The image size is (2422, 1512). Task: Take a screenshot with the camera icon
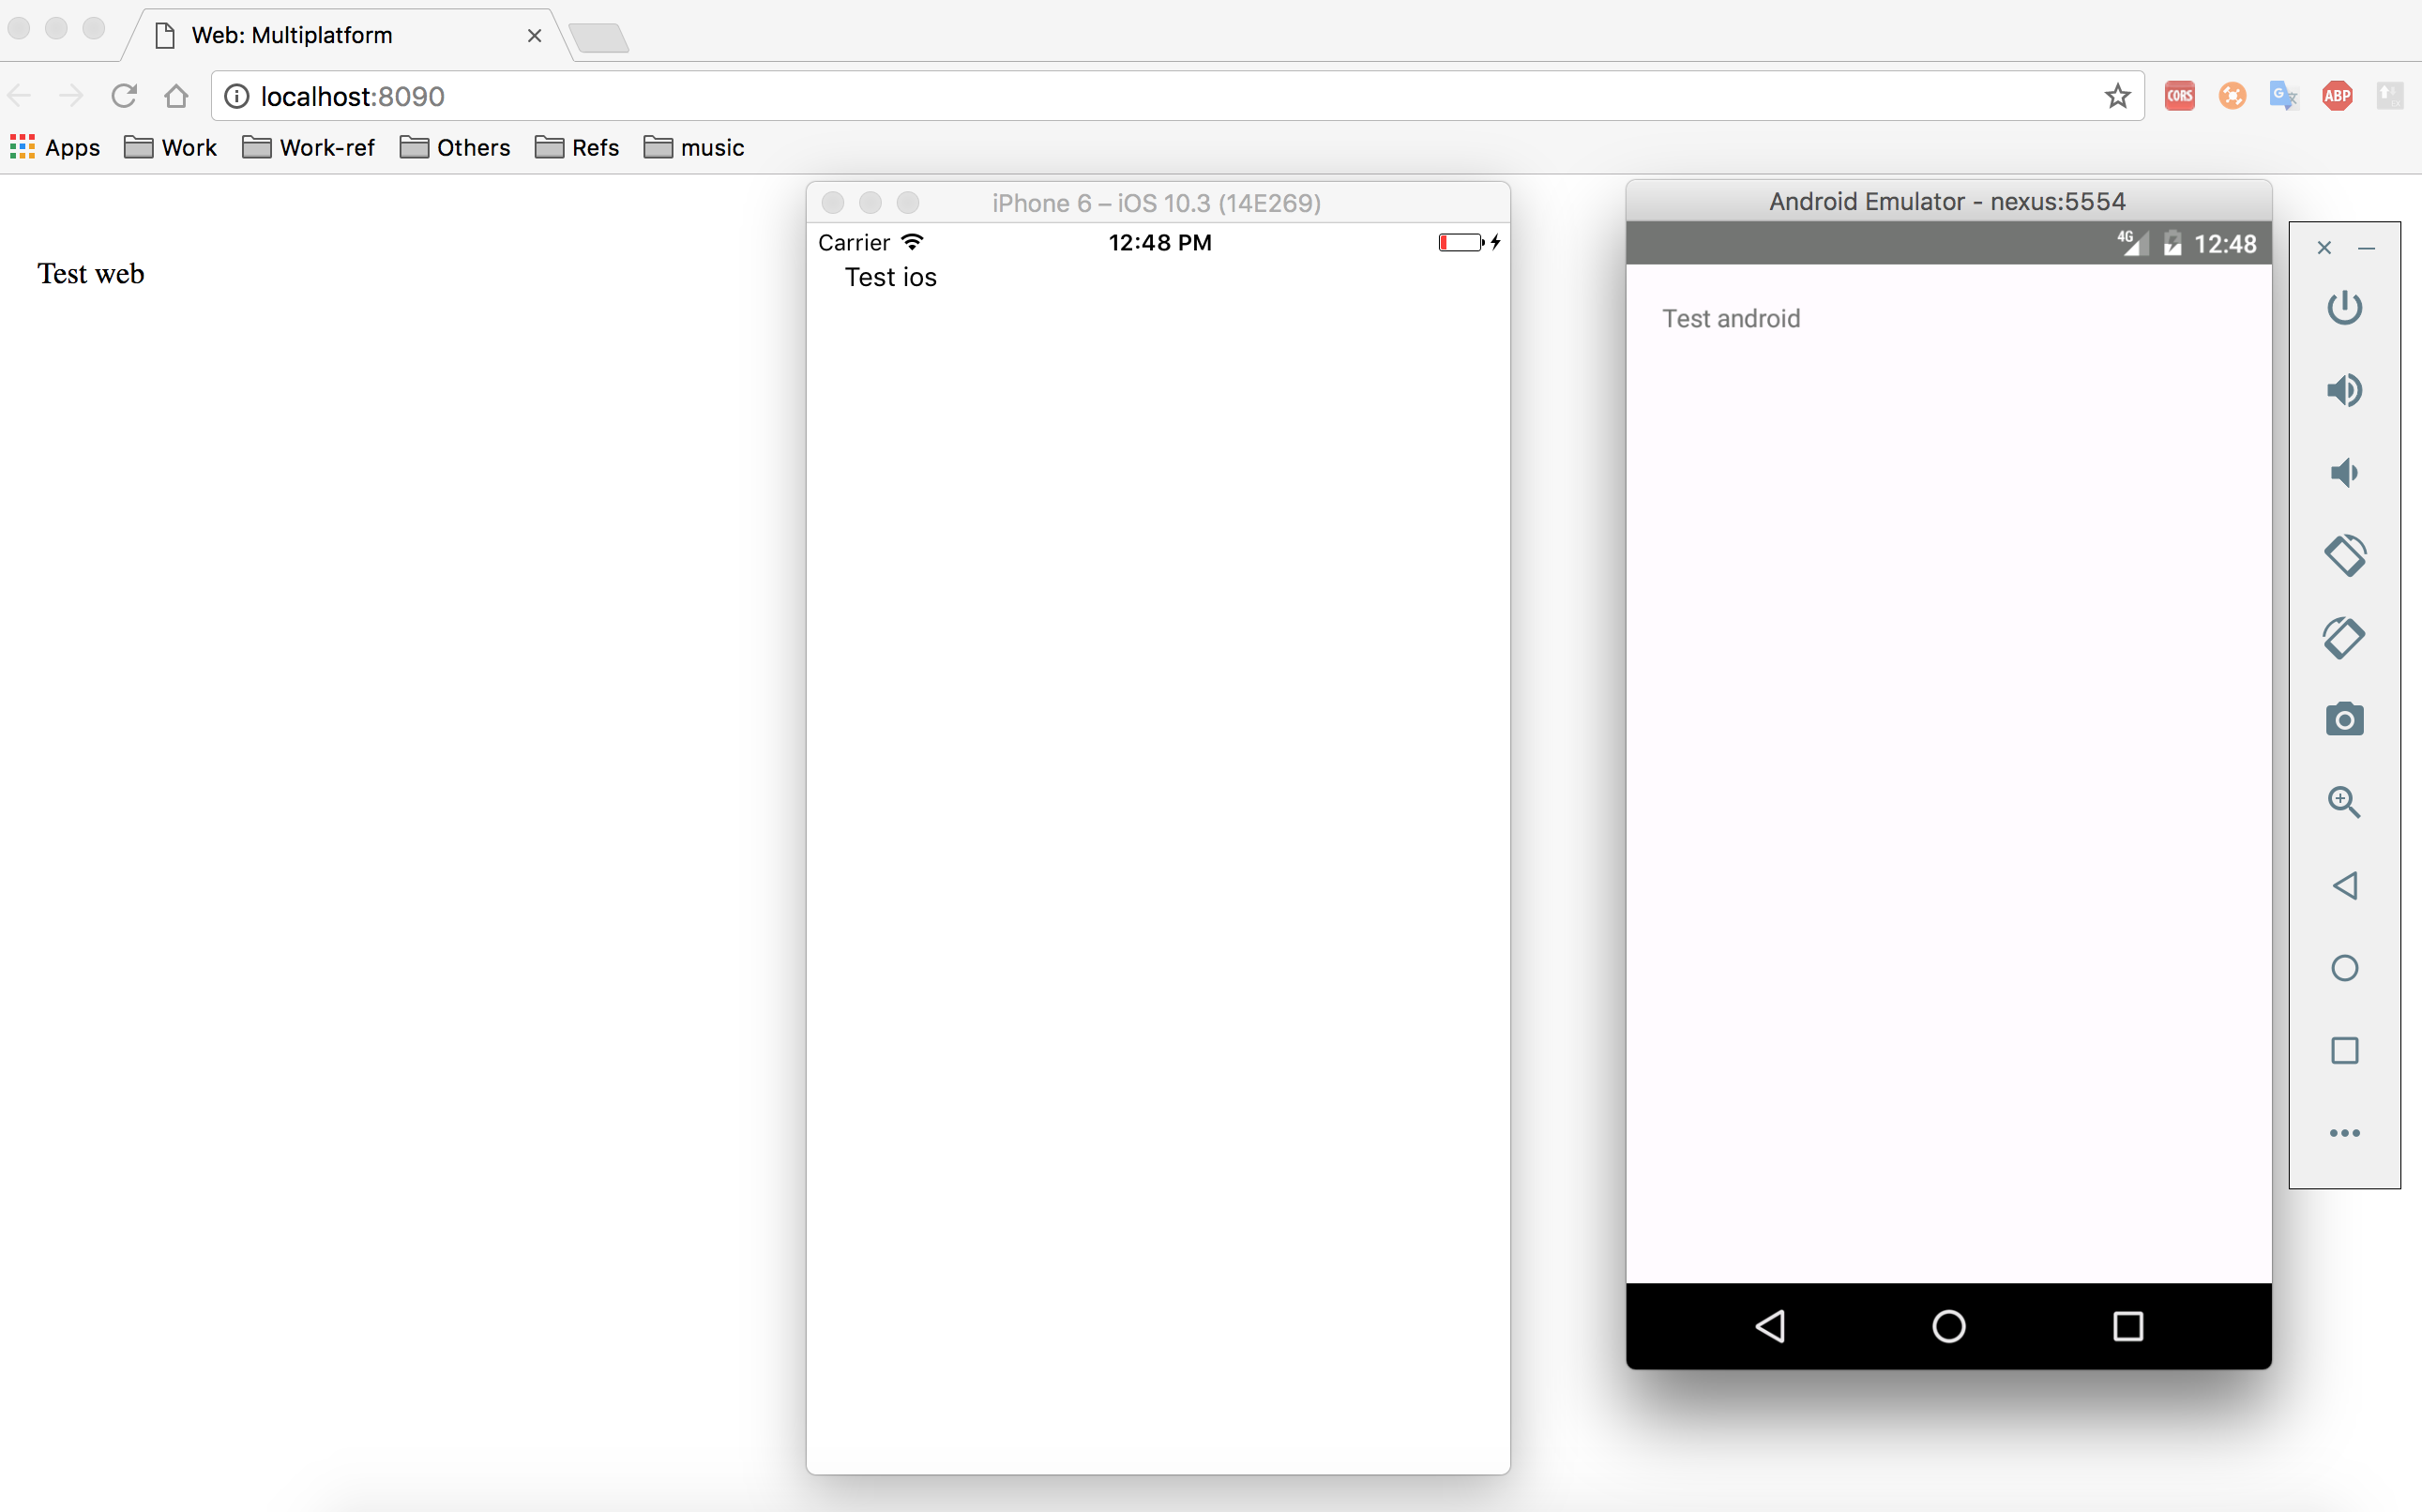pyautogui.click(x=2344, y=719)
